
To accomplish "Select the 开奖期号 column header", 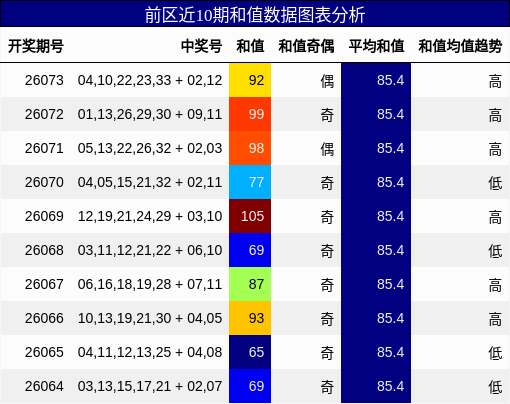I will tap(36, 46).
